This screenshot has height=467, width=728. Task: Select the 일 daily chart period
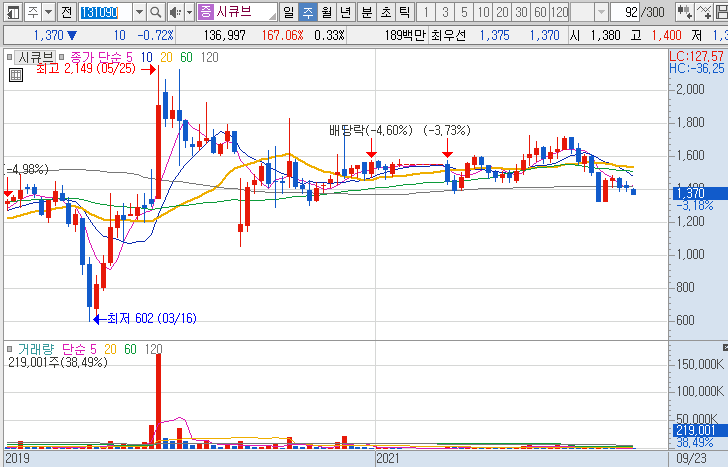pos(289,12)
